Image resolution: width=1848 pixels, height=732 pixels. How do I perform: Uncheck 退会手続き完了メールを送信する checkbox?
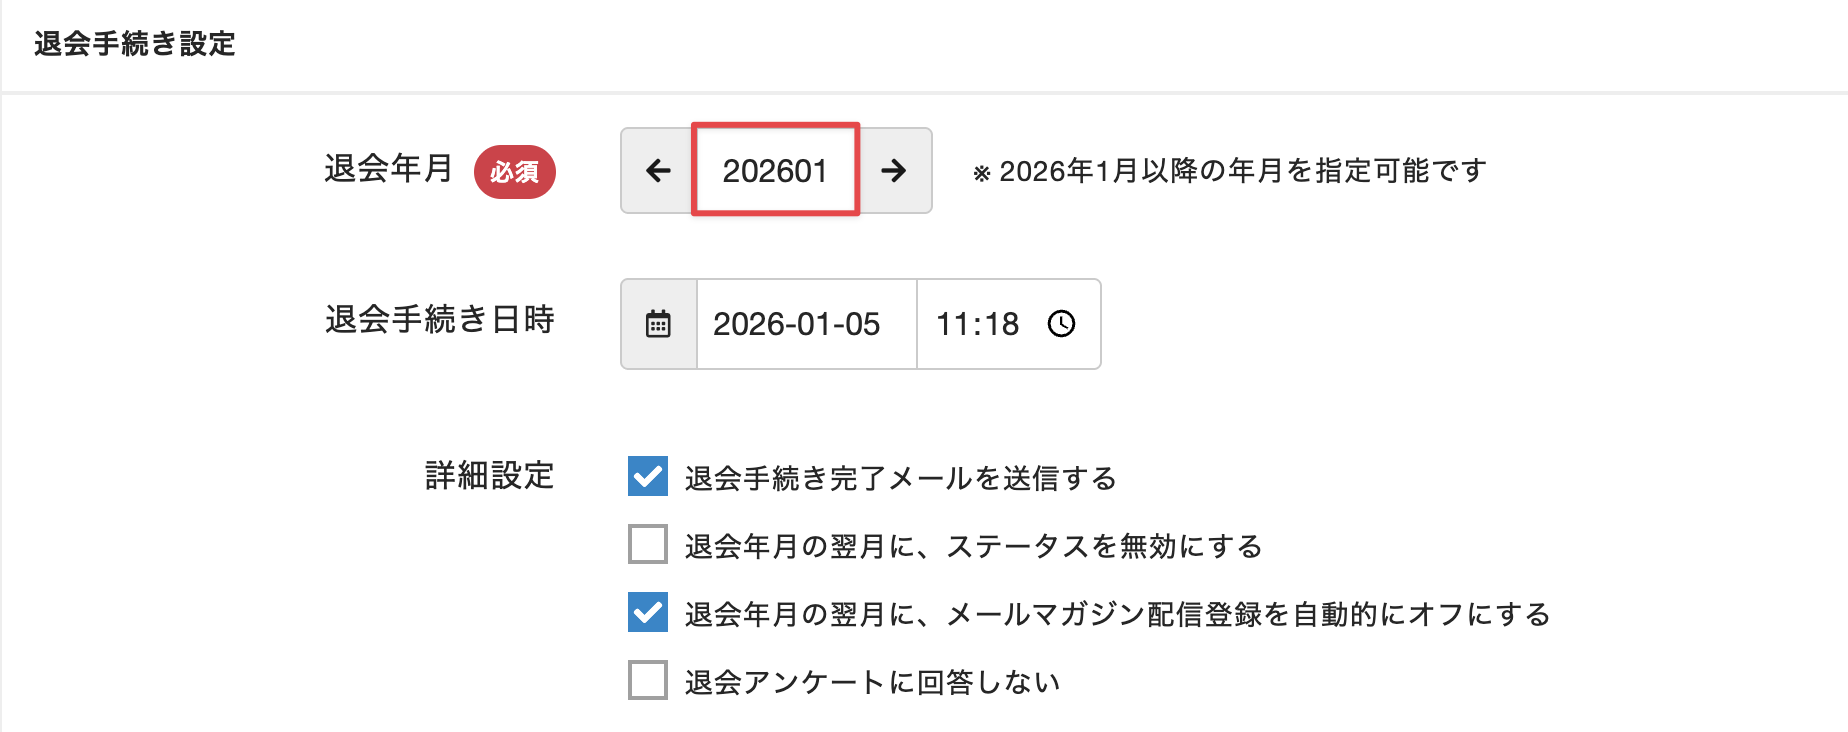648,476
